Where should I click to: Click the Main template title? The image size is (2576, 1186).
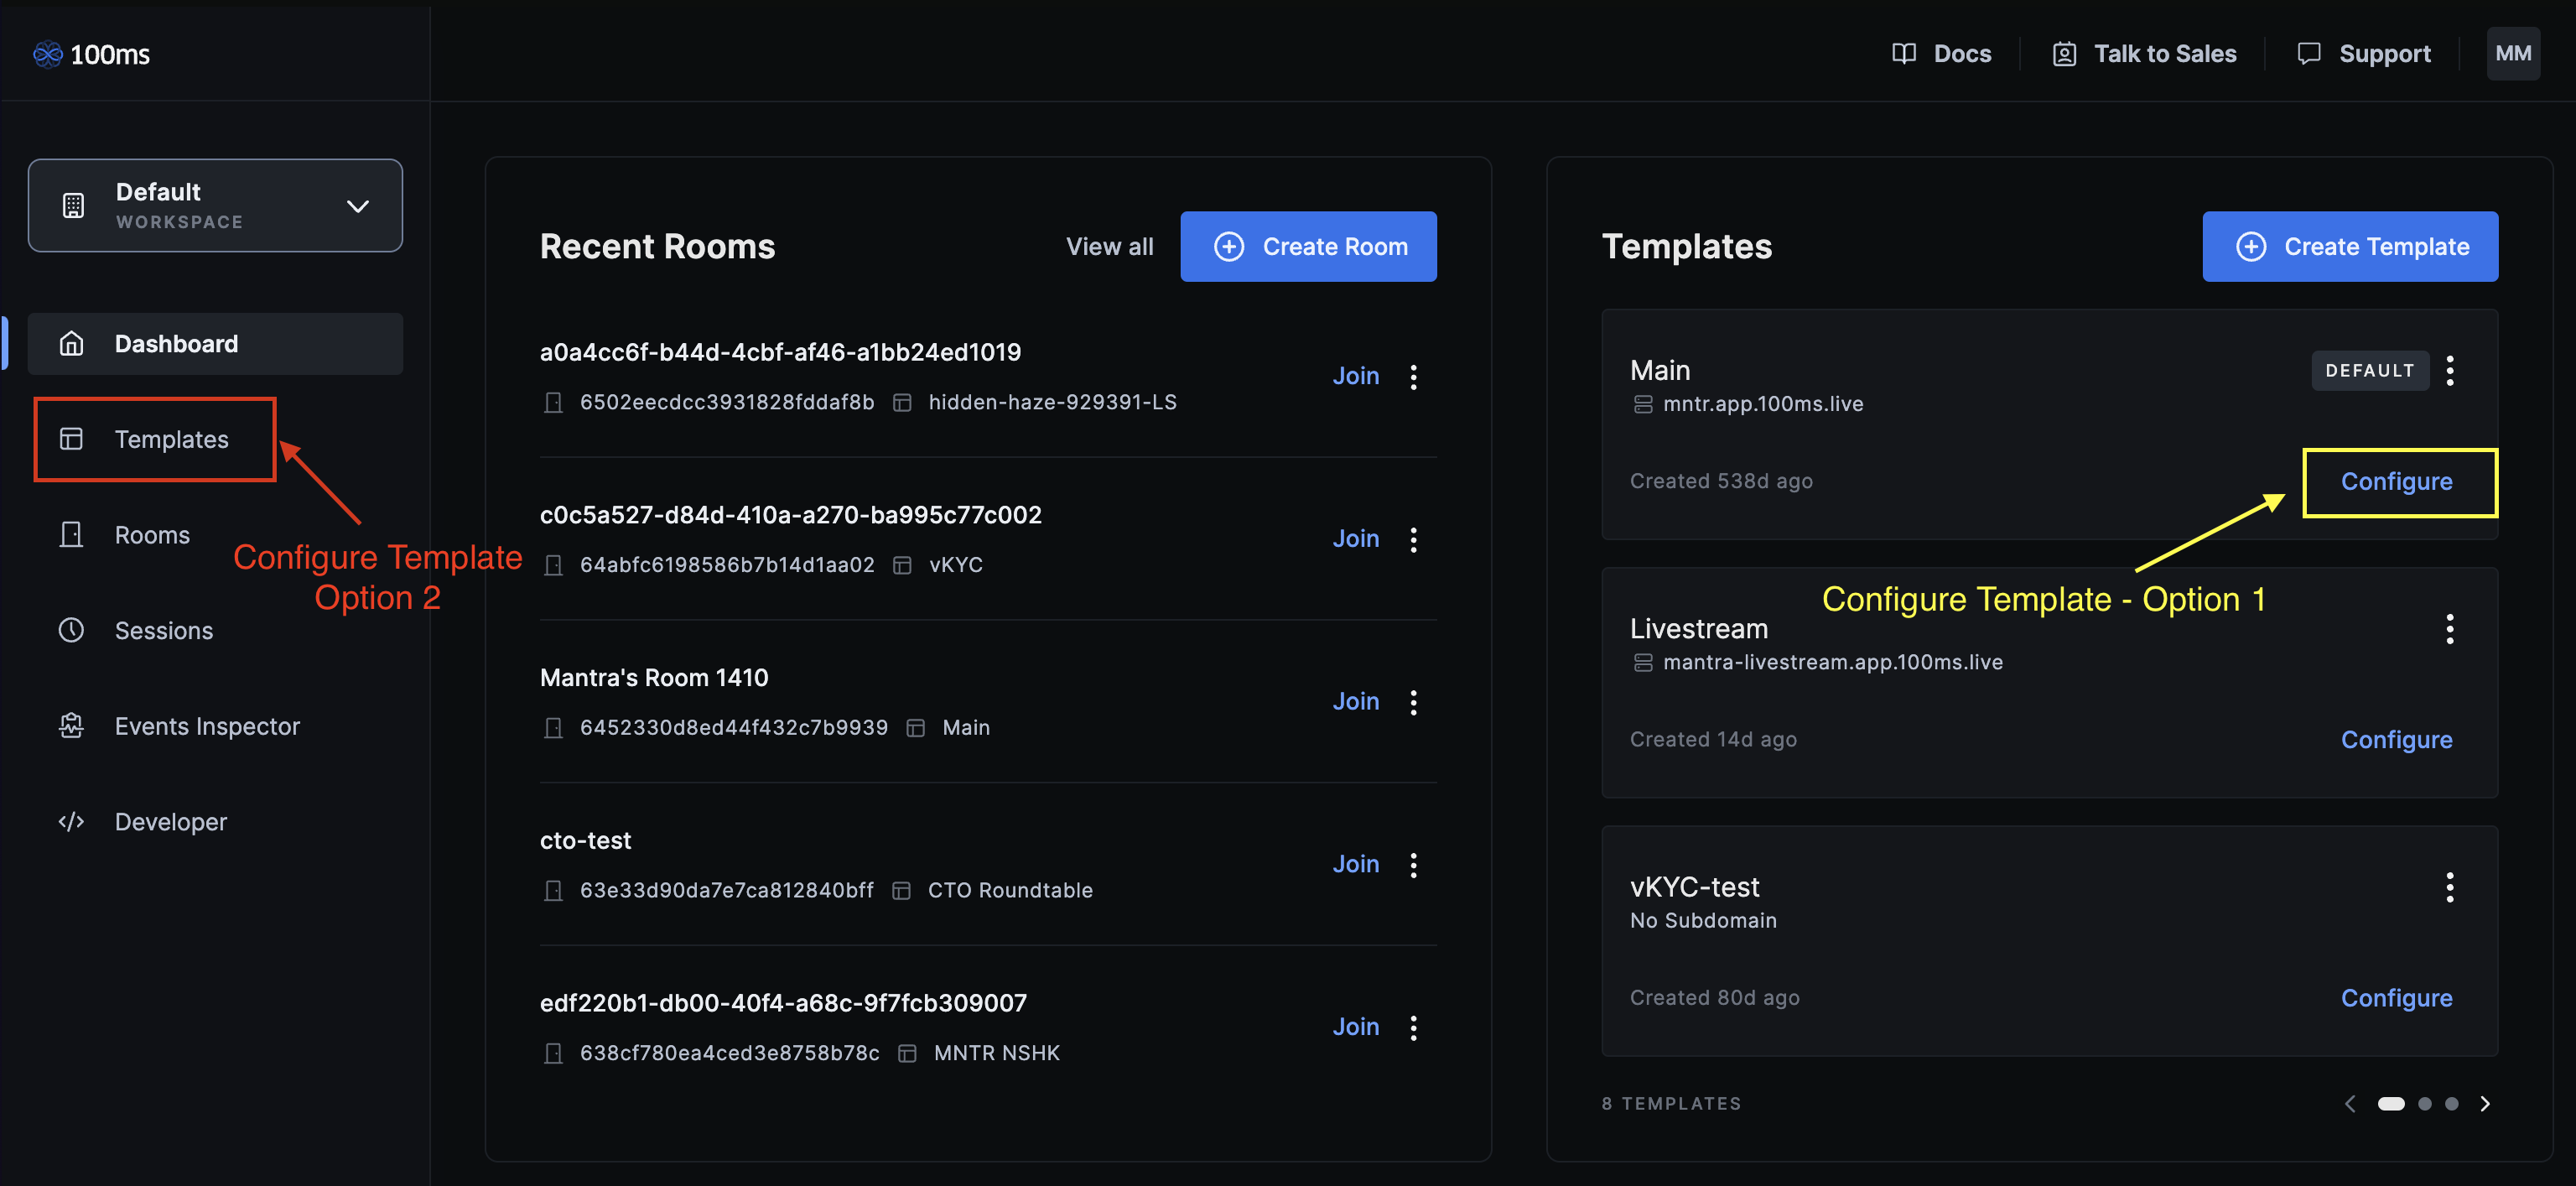1660,371
